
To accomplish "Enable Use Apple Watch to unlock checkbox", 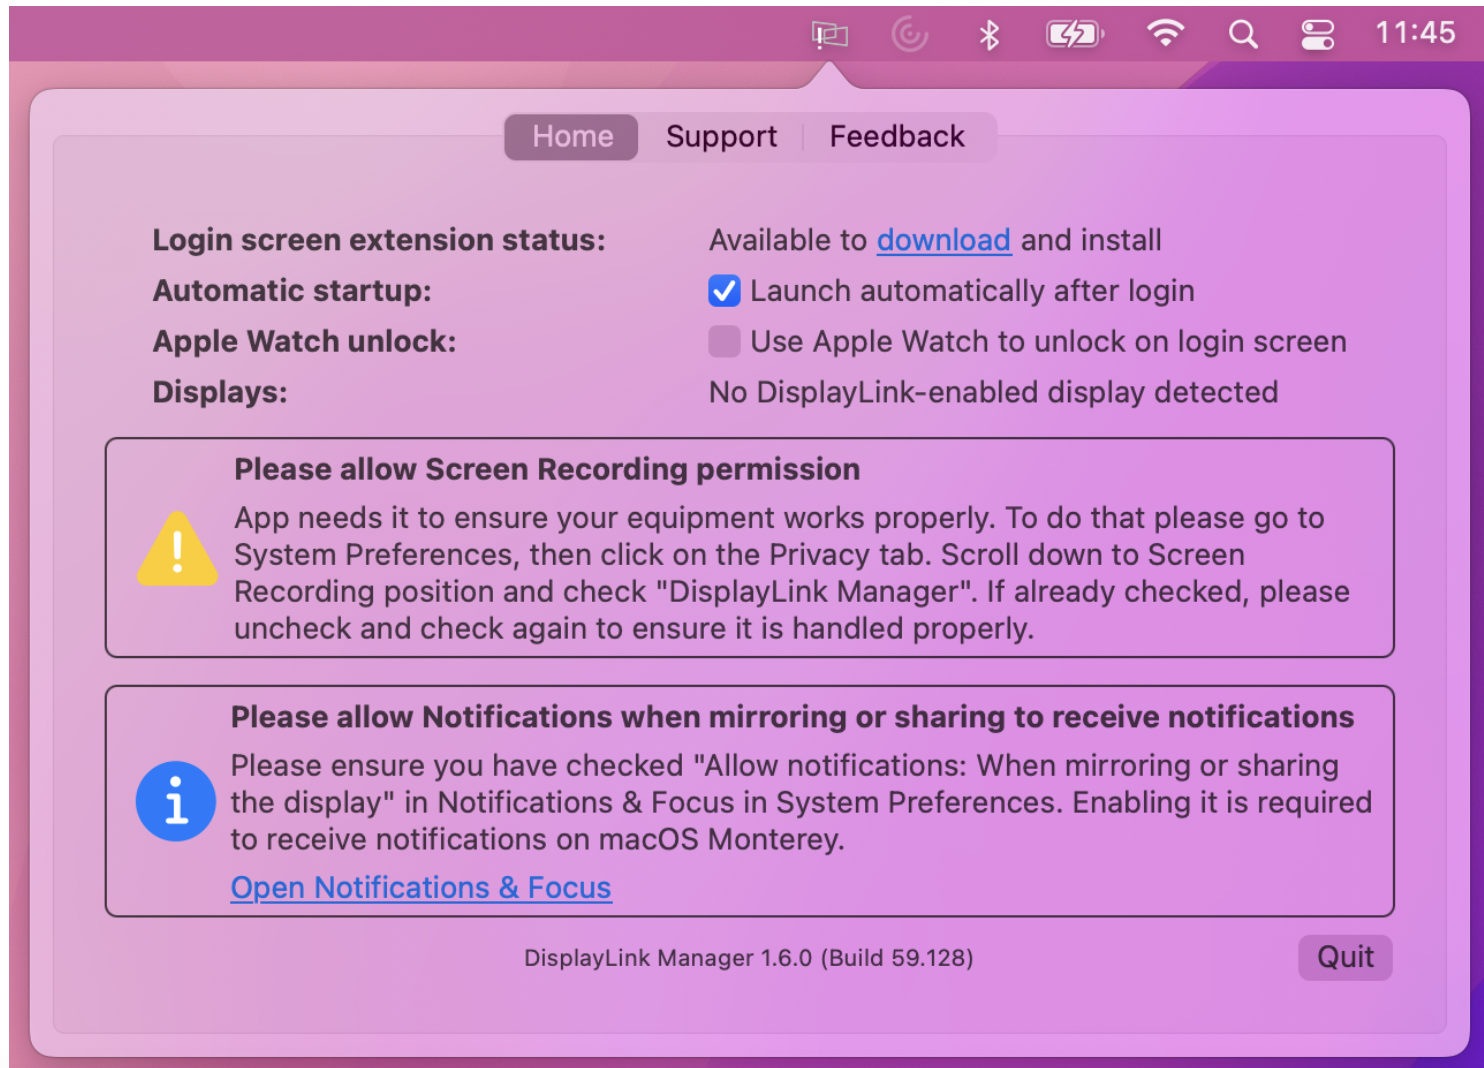I will 724,341.
